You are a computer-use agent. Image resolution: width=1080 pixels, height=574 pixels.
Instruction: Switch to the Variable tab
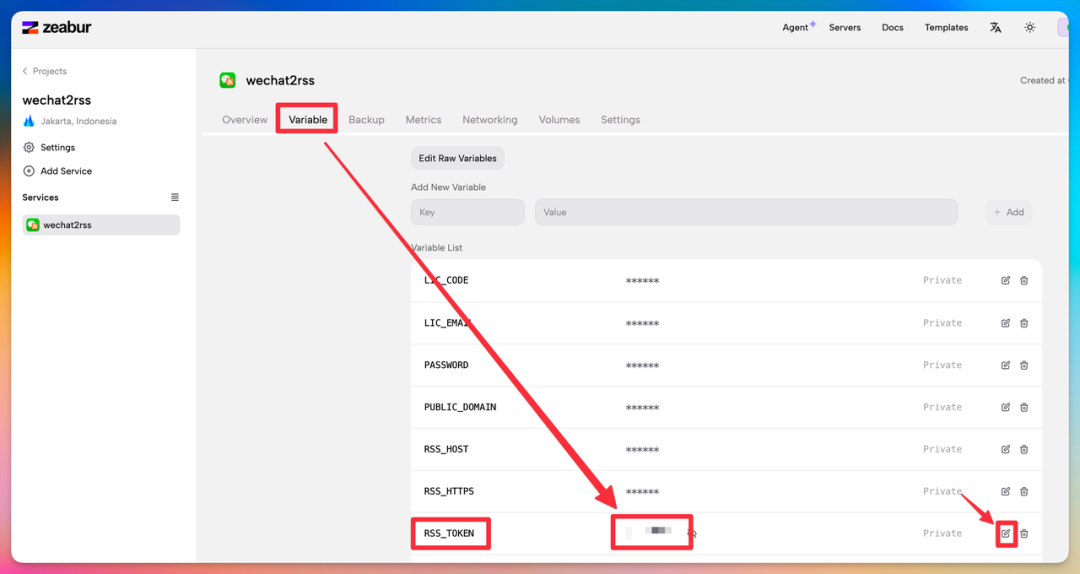(308, 120)
